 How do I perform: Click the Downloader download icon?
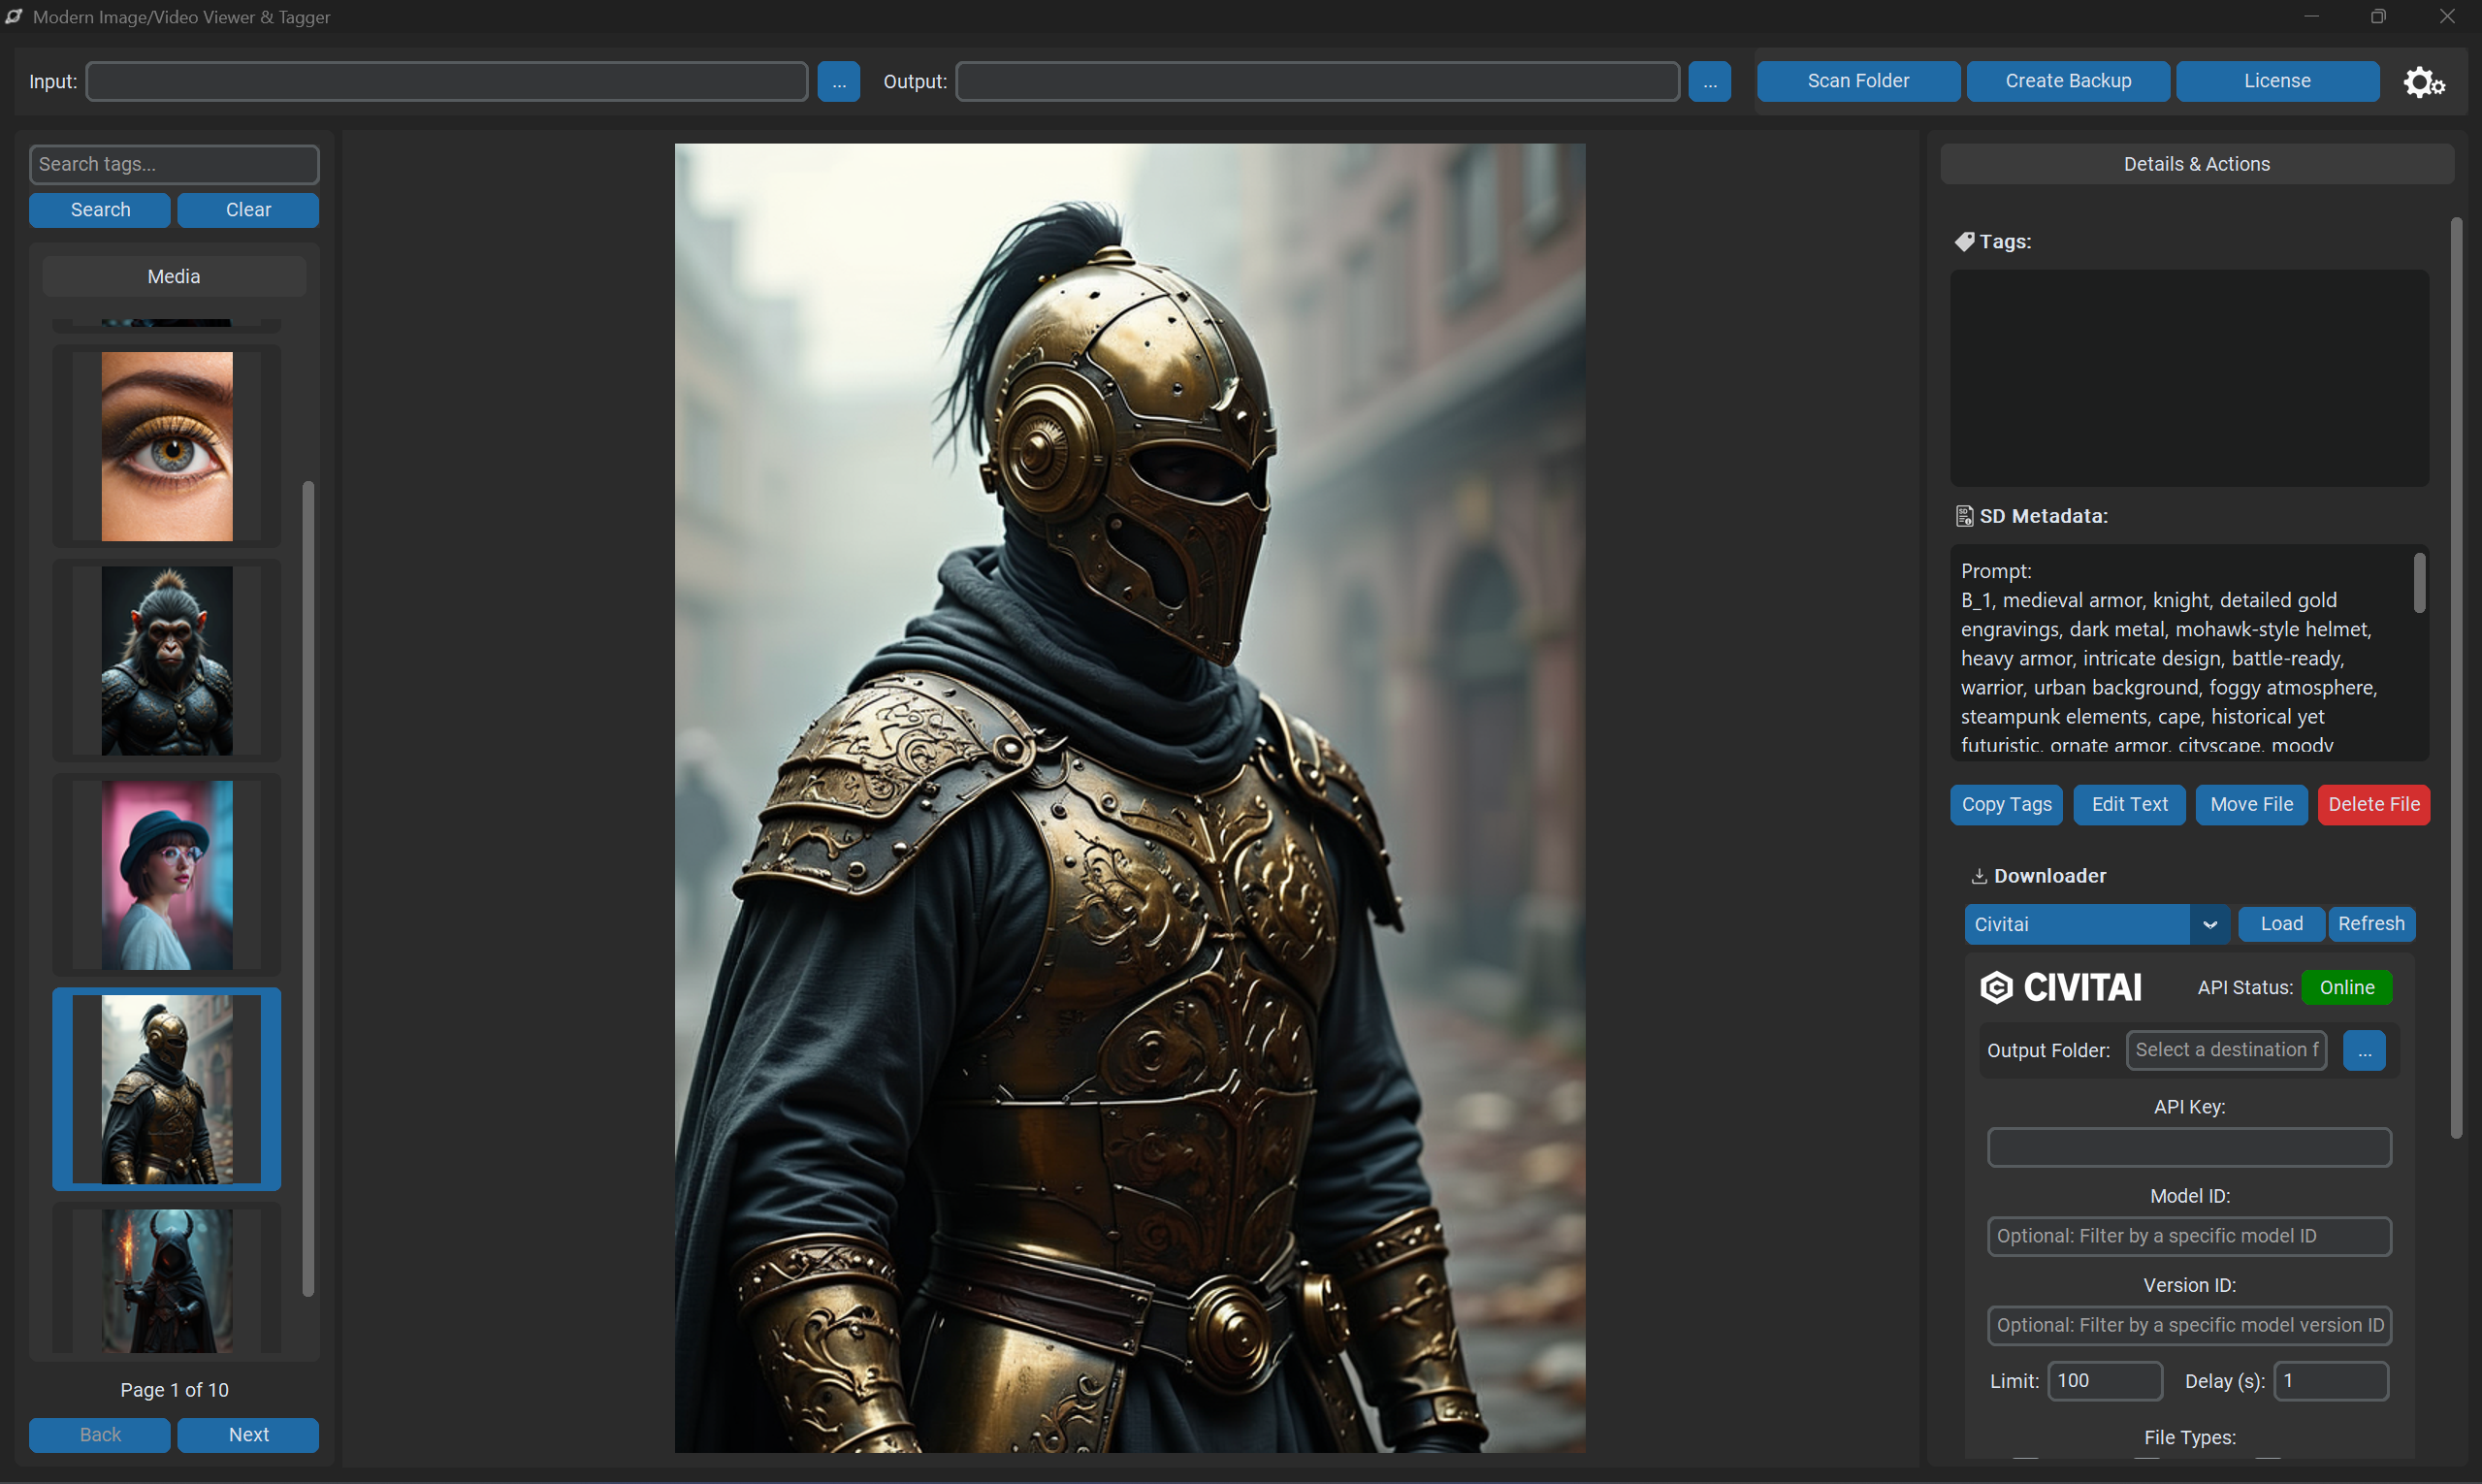coord(1978,876)
